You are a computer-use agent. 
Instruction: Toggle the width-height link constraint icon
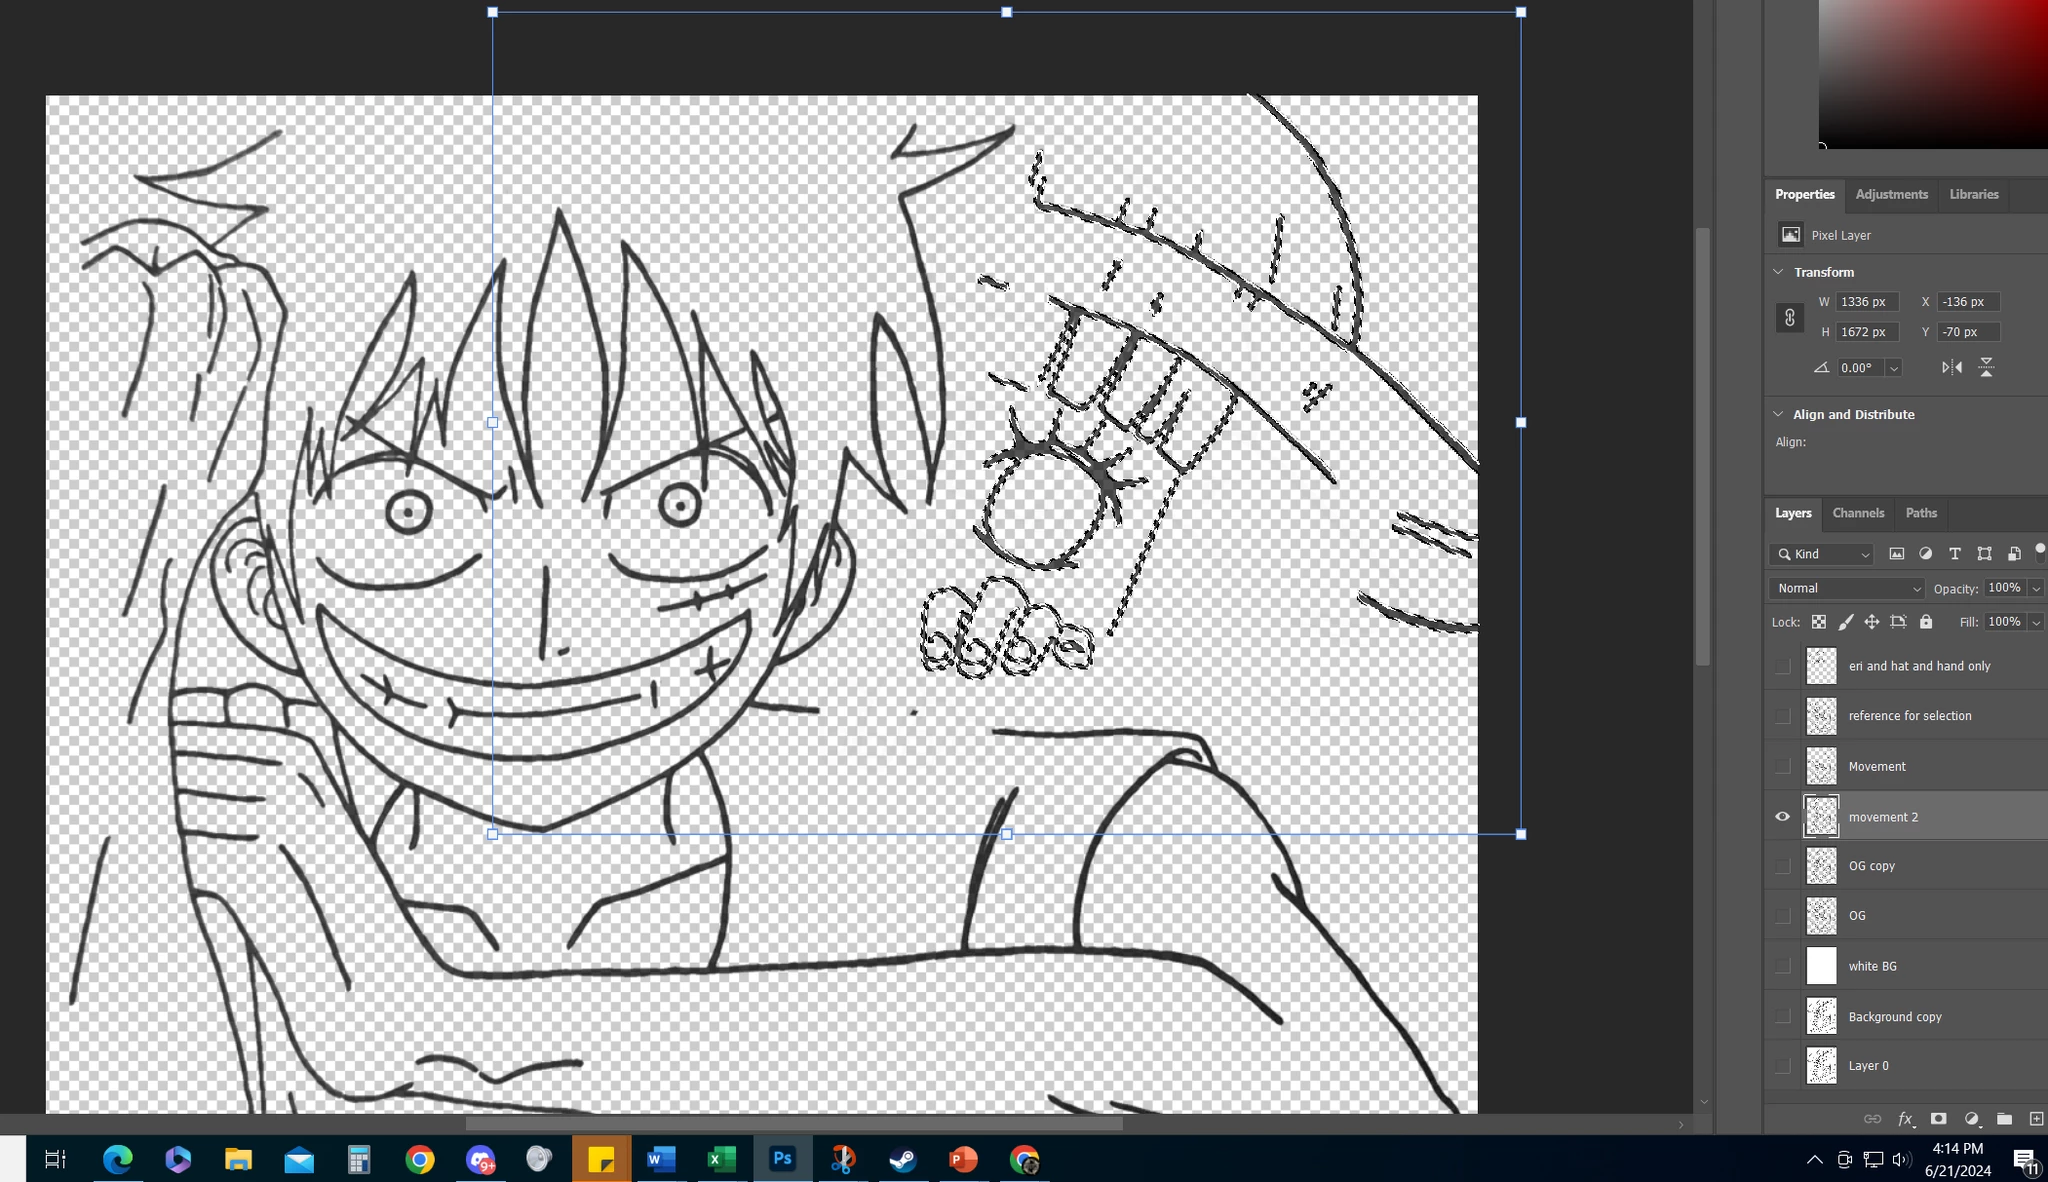(x=1789, y=318)
